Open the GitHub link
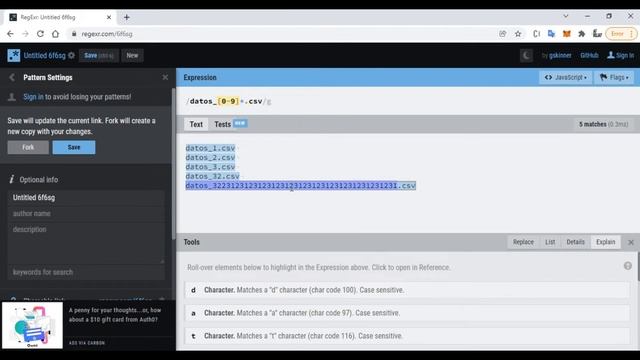This screenshot has height=360, width=640. pos(589,56)
